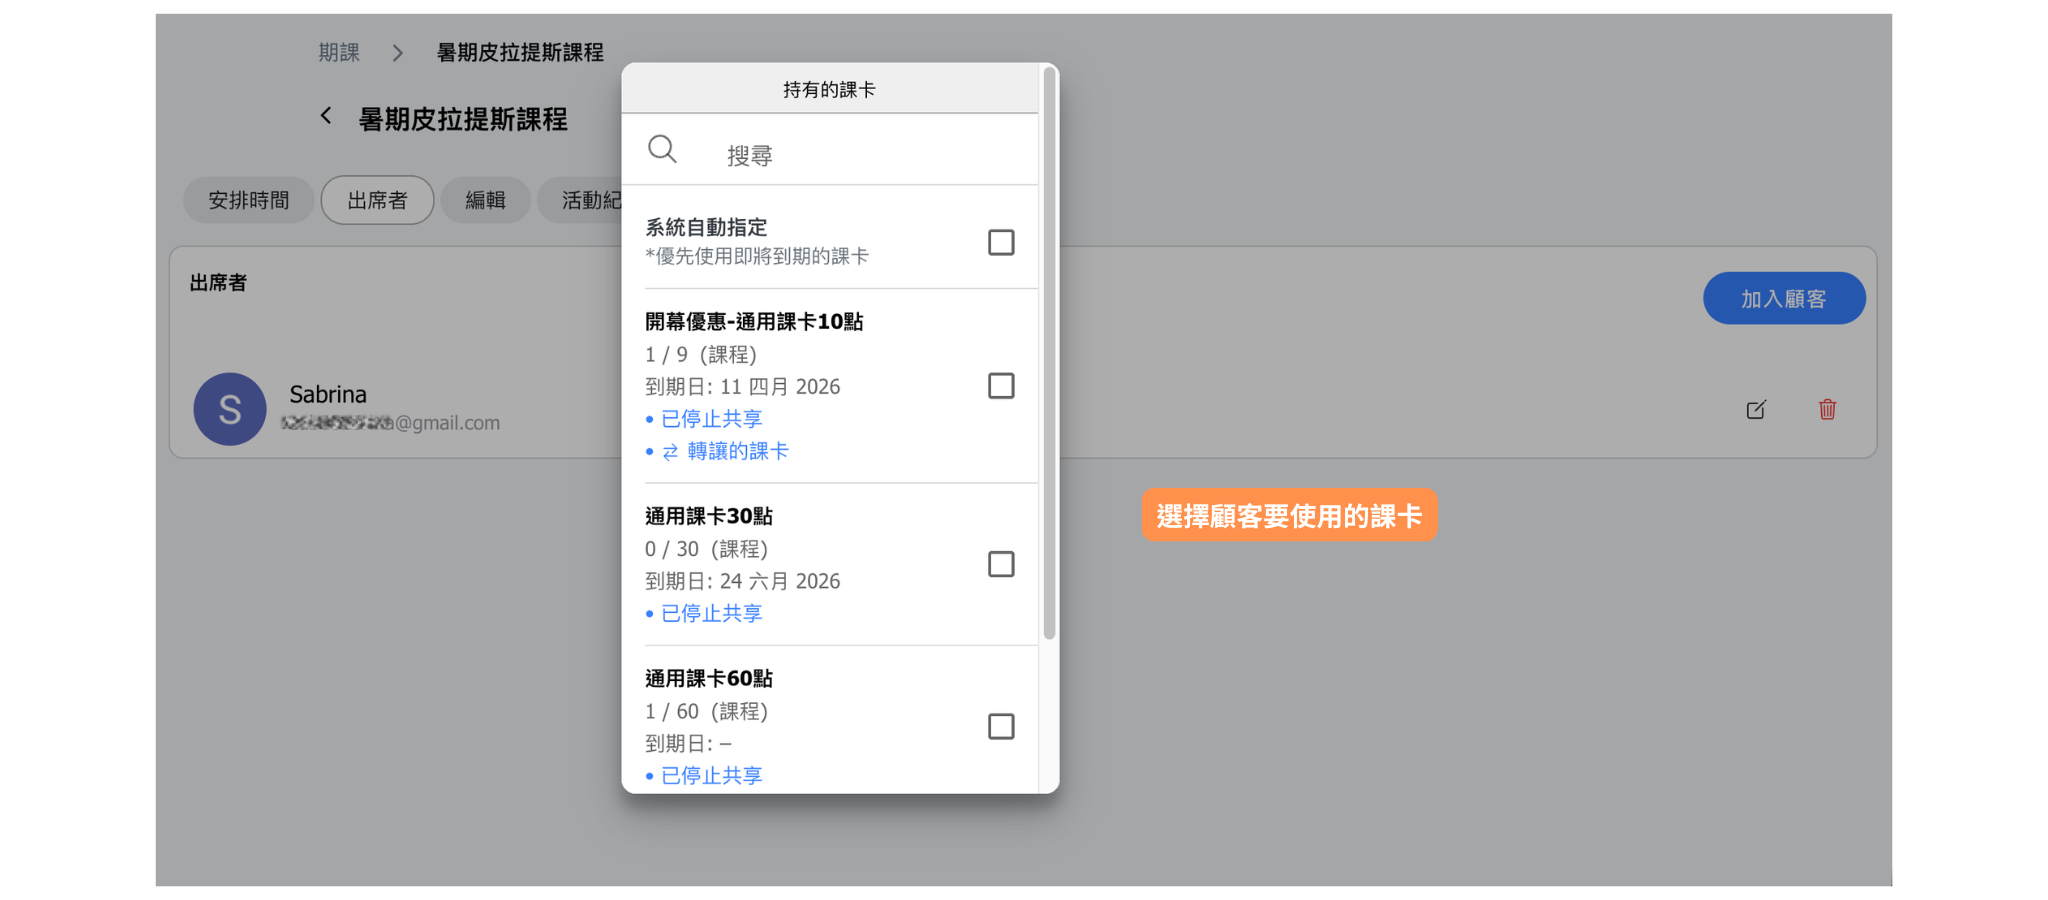Click the edit pencil icon for Sabrina
Screen dimensions: 2048x900
click(x=1756, y=410)
